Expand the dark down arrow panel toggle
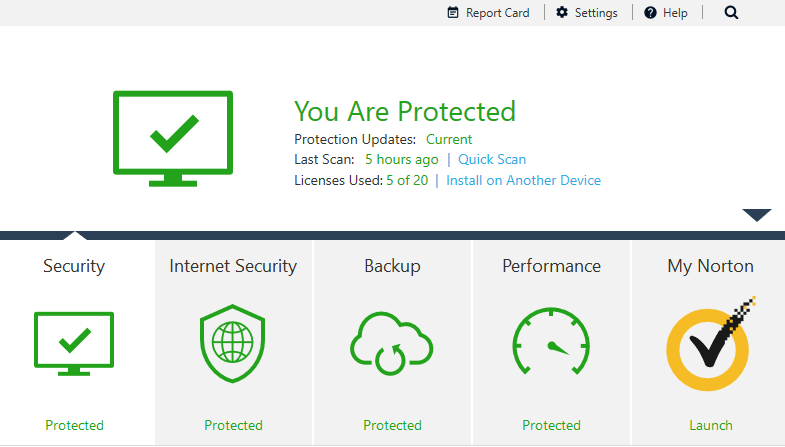 pyautogui.click(x=757, y=215)
